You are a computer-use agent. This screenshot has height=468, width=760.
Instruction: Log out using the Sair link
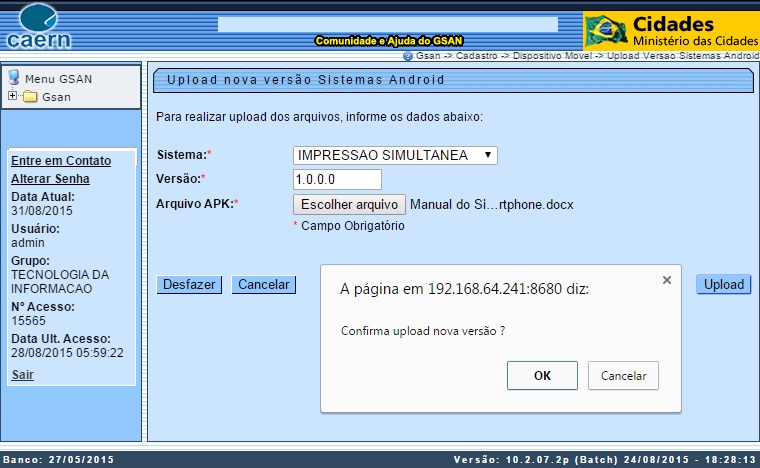pos(22,374)
